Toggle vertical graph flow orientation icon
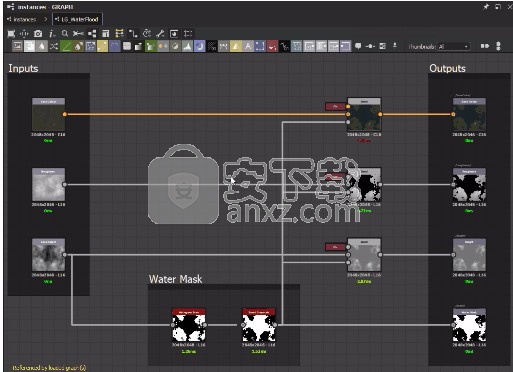The width and height of the screenshot is (513, 372). [x=498, y=46]
